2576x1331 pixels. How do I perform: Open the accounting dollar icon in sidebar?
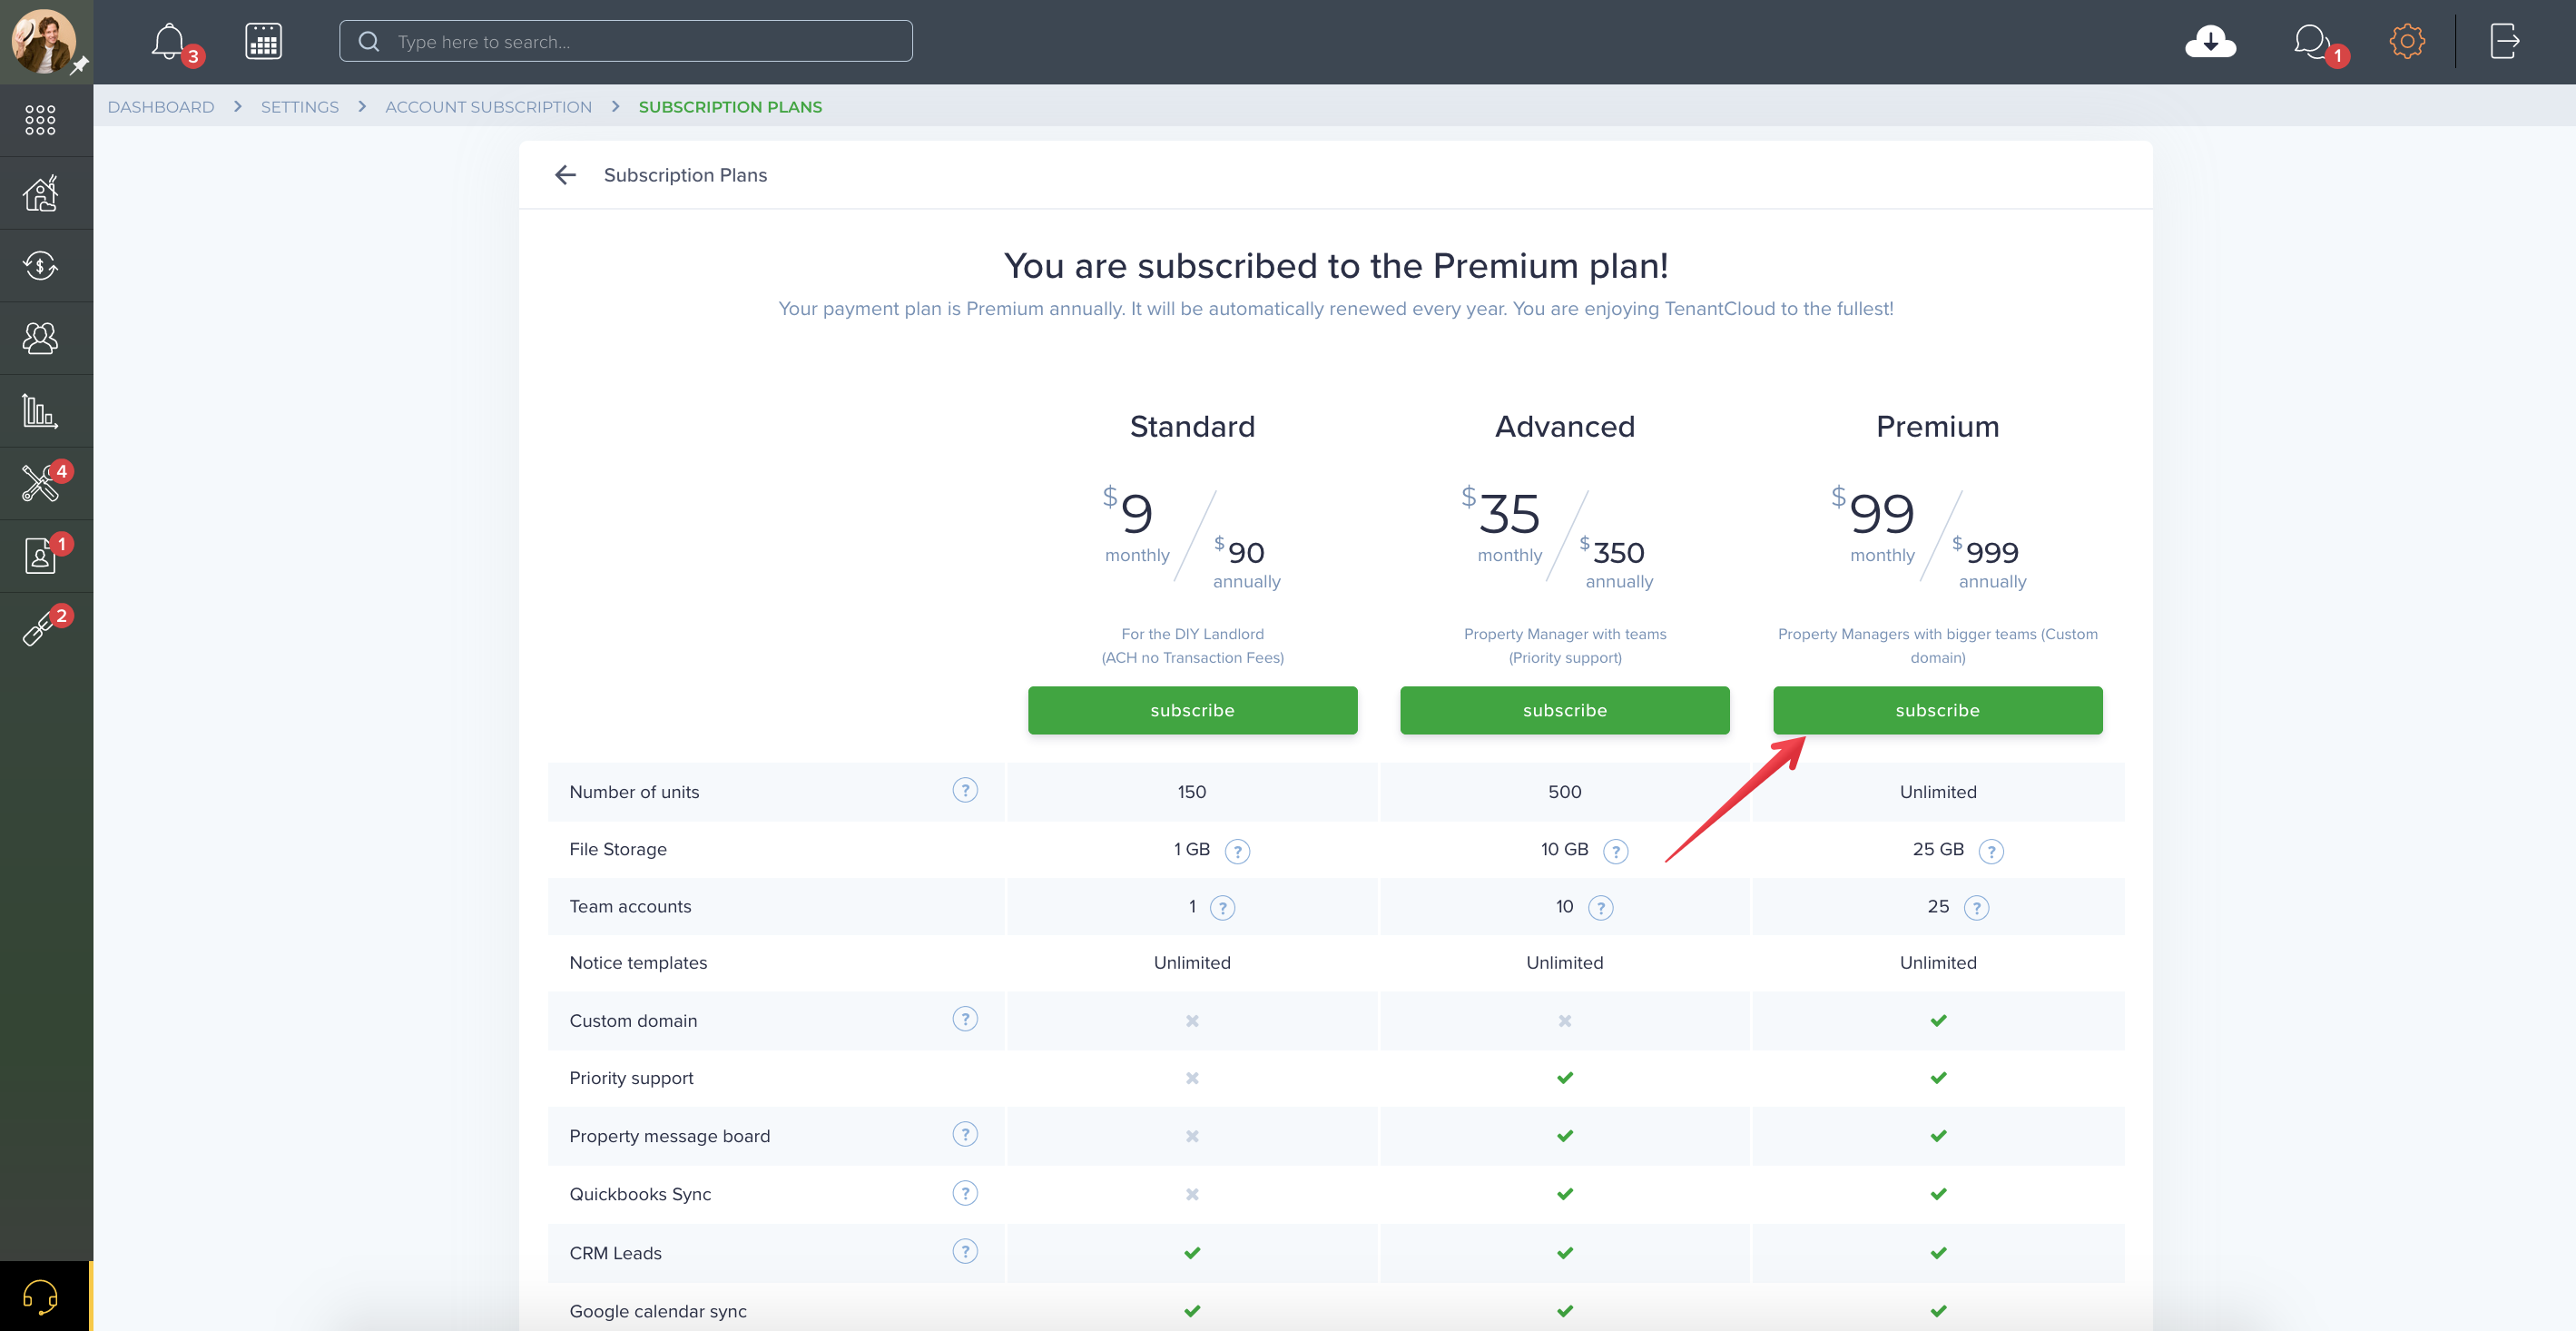point(40,266)
